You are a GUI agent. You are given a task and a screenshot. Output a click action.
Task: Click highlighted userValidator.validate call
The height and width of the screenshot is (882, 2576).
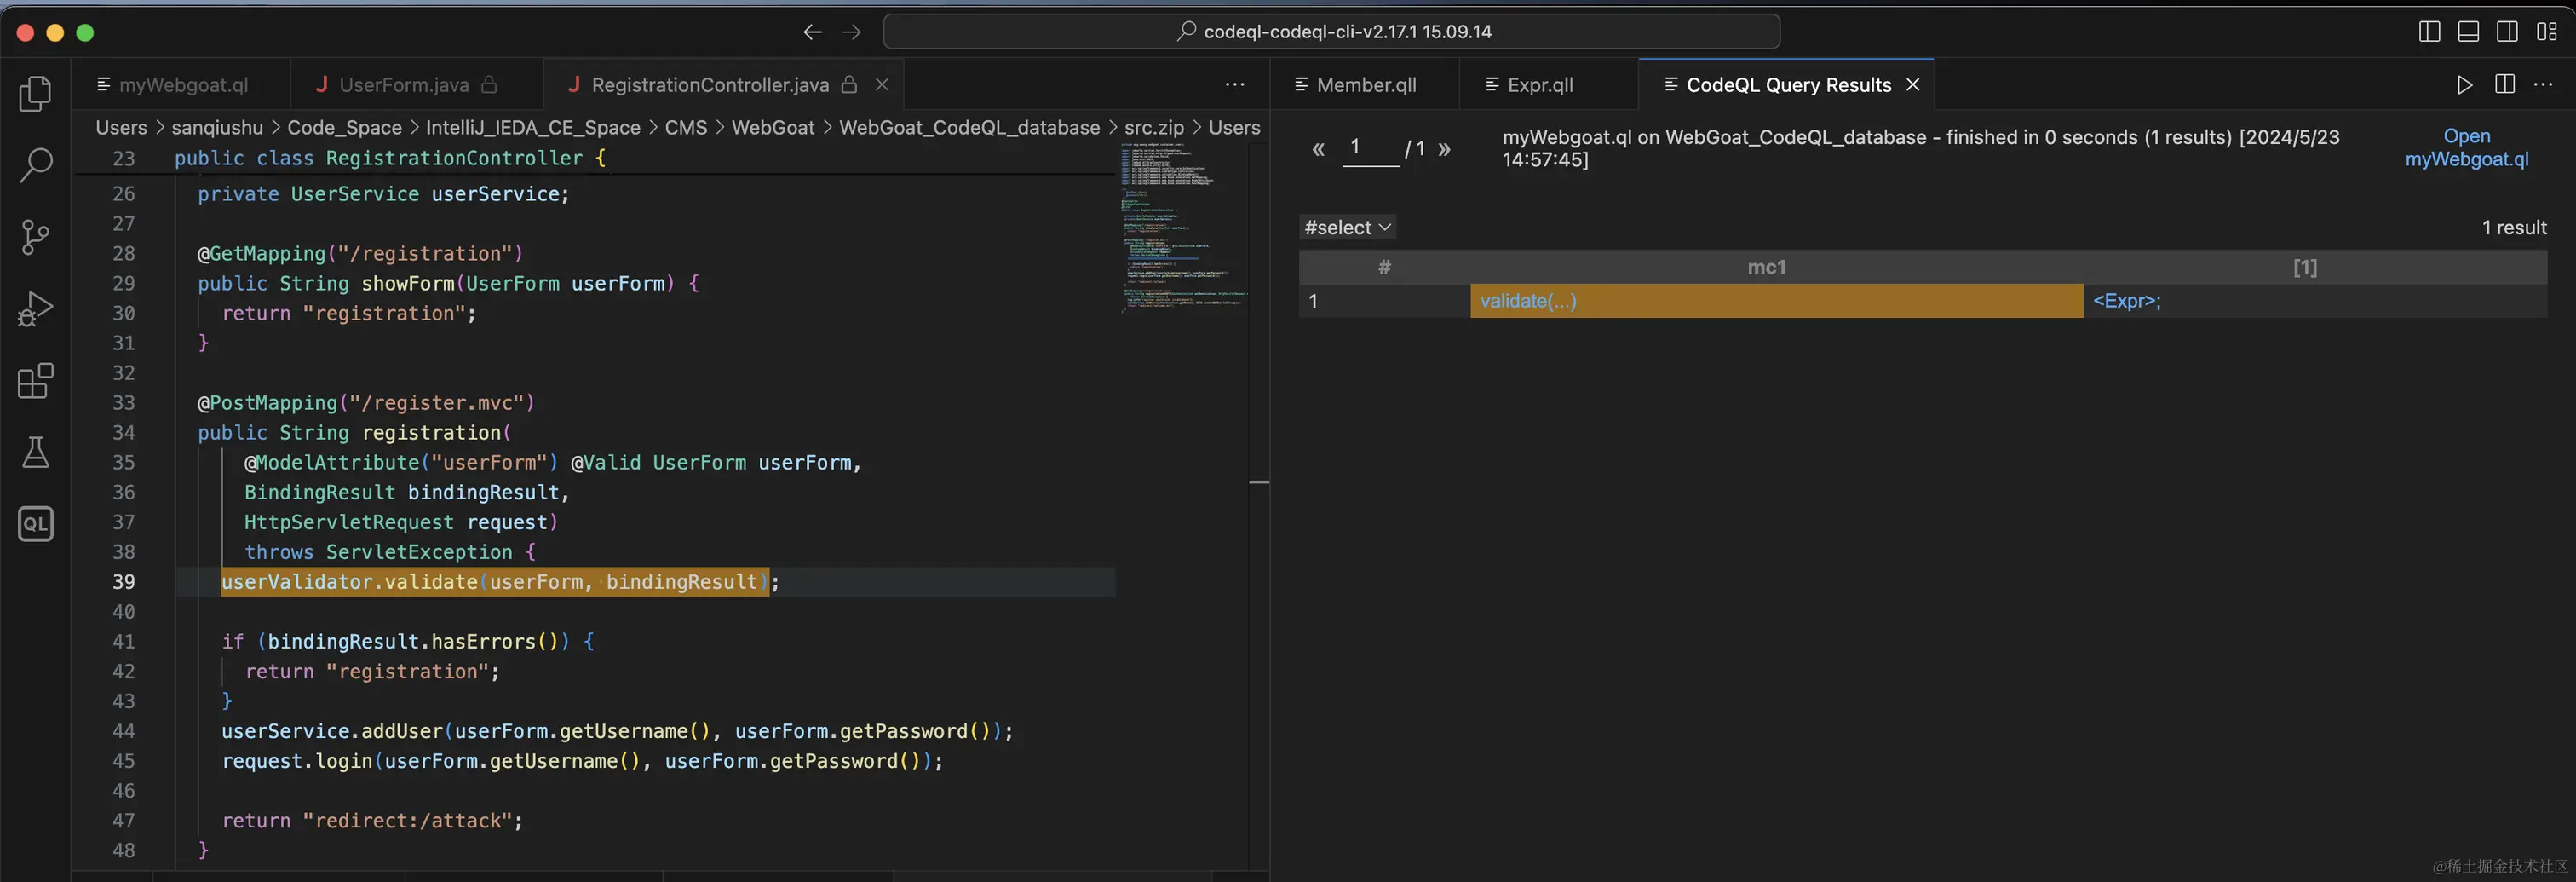click(x=495, y=582)
